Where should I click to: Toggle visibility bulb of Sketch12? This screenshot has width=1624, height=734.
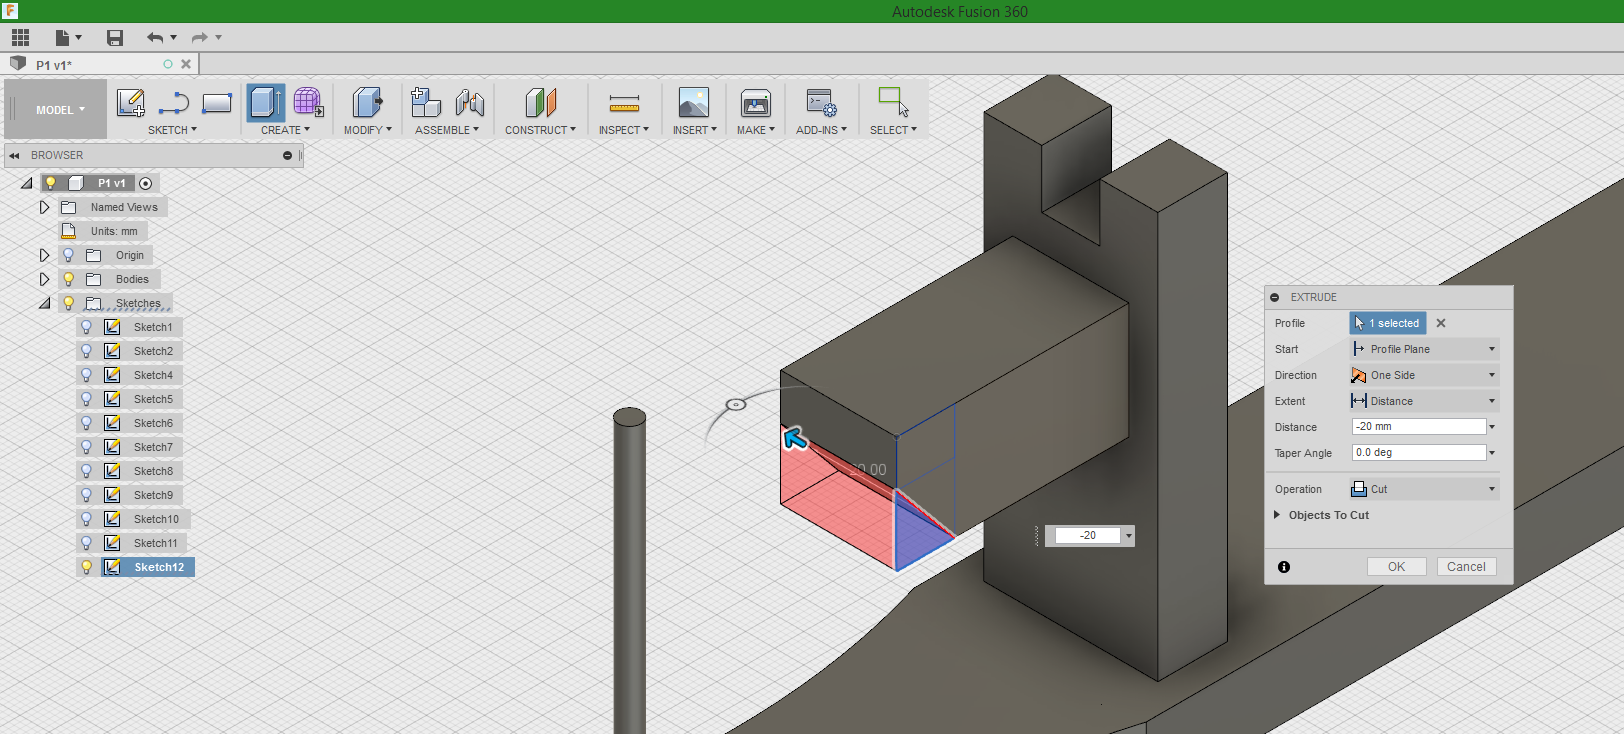pyautogui.click(x=87, y=567)
